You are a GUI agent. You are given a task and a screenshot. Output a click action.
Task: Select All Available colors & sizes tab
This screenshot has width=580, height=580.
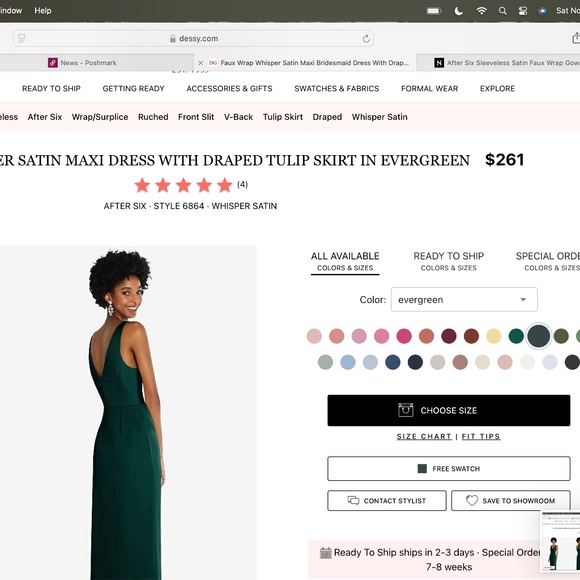point(345,262)
